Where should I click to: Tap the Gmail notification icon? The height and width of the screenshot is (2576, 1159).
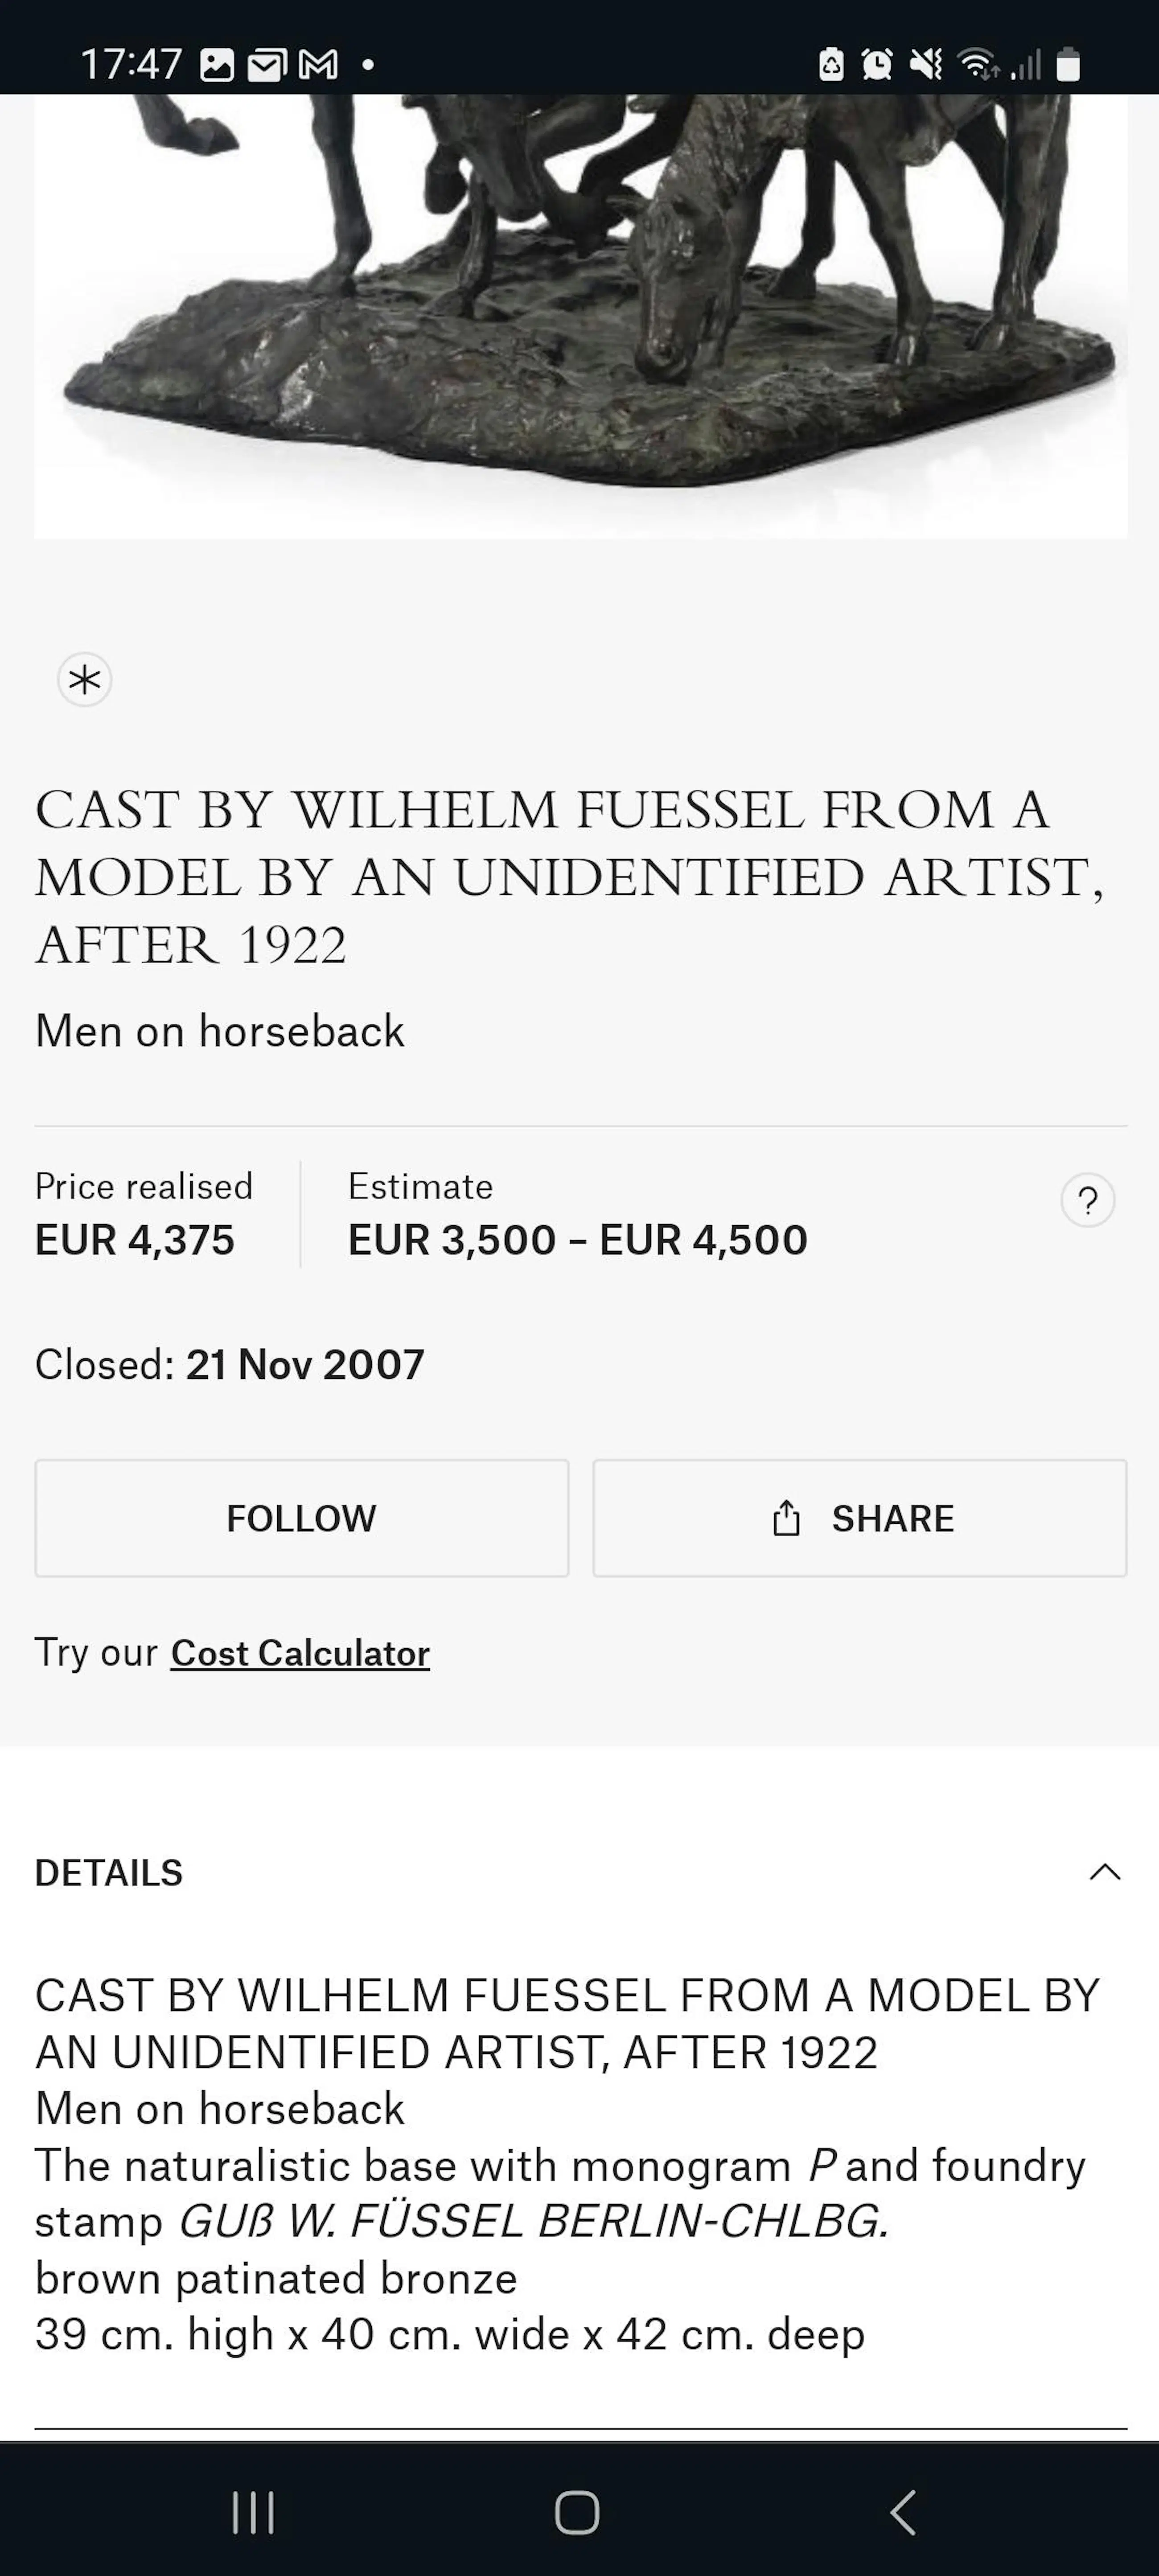point(318,66)
